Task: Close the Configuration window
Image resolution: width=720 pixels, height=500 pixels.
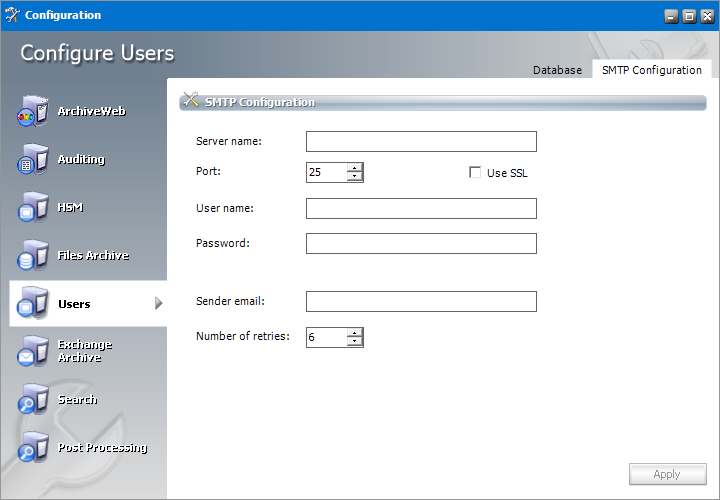Action: click(x=707, y=17)
